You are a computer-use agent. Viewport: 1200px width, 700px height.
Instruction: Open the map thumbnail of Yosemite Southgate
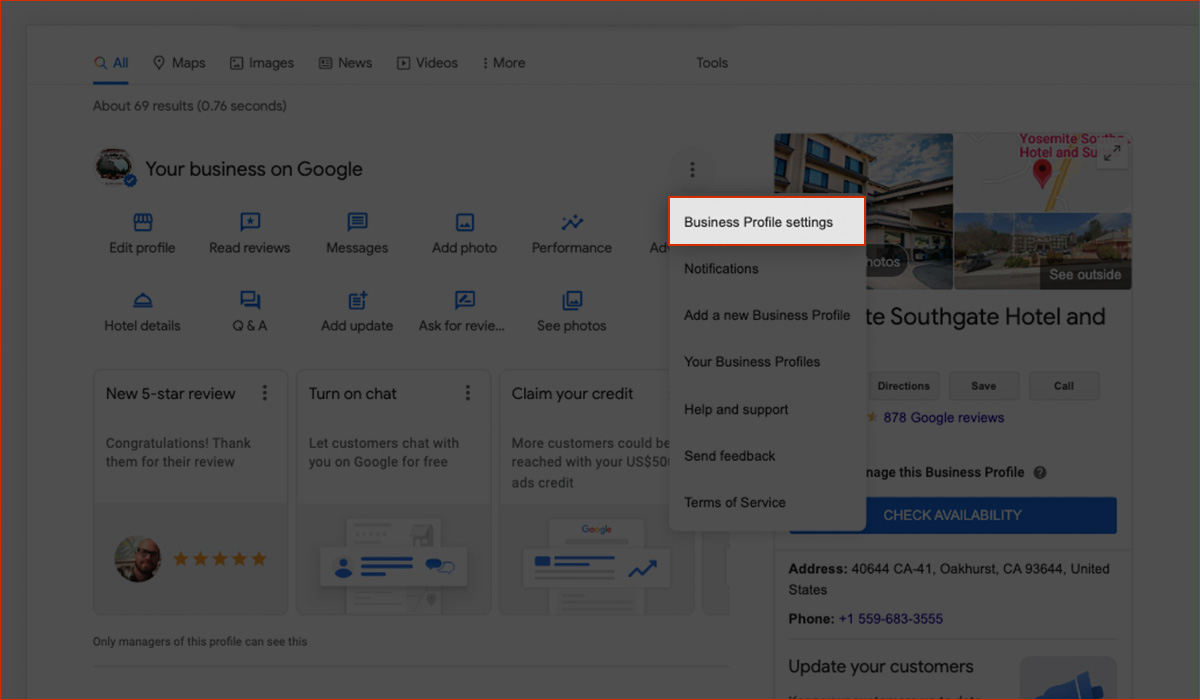(1043, 172)
